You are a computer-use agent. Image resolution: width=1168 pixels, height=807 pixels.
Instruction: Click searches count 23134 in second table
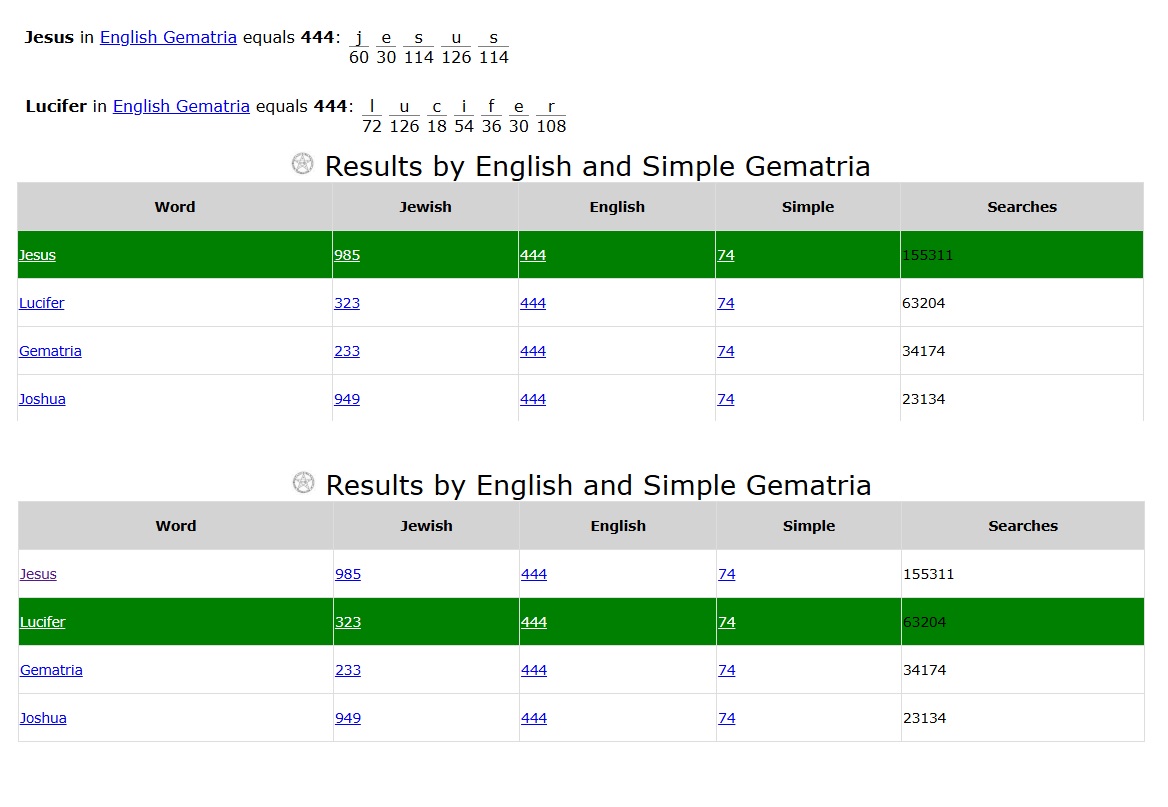tap(924, 718)
